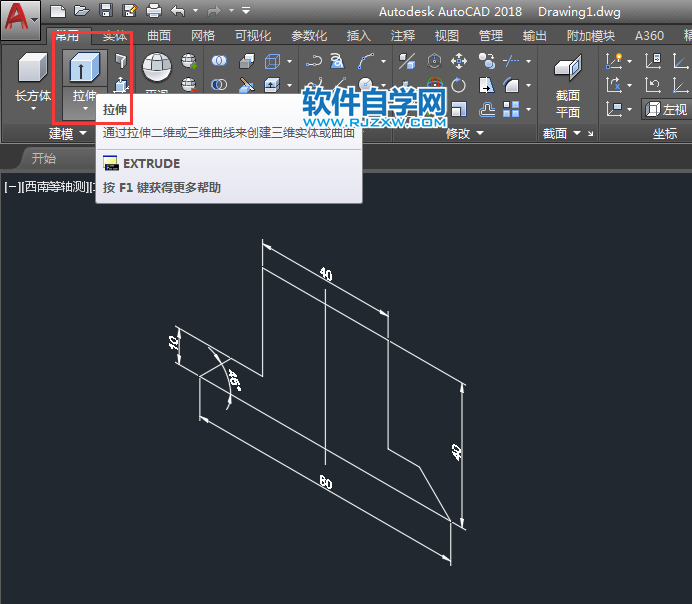Click the Plot printer icon
This screenshot has height=604, width=692.
click(x=154, y=11)
